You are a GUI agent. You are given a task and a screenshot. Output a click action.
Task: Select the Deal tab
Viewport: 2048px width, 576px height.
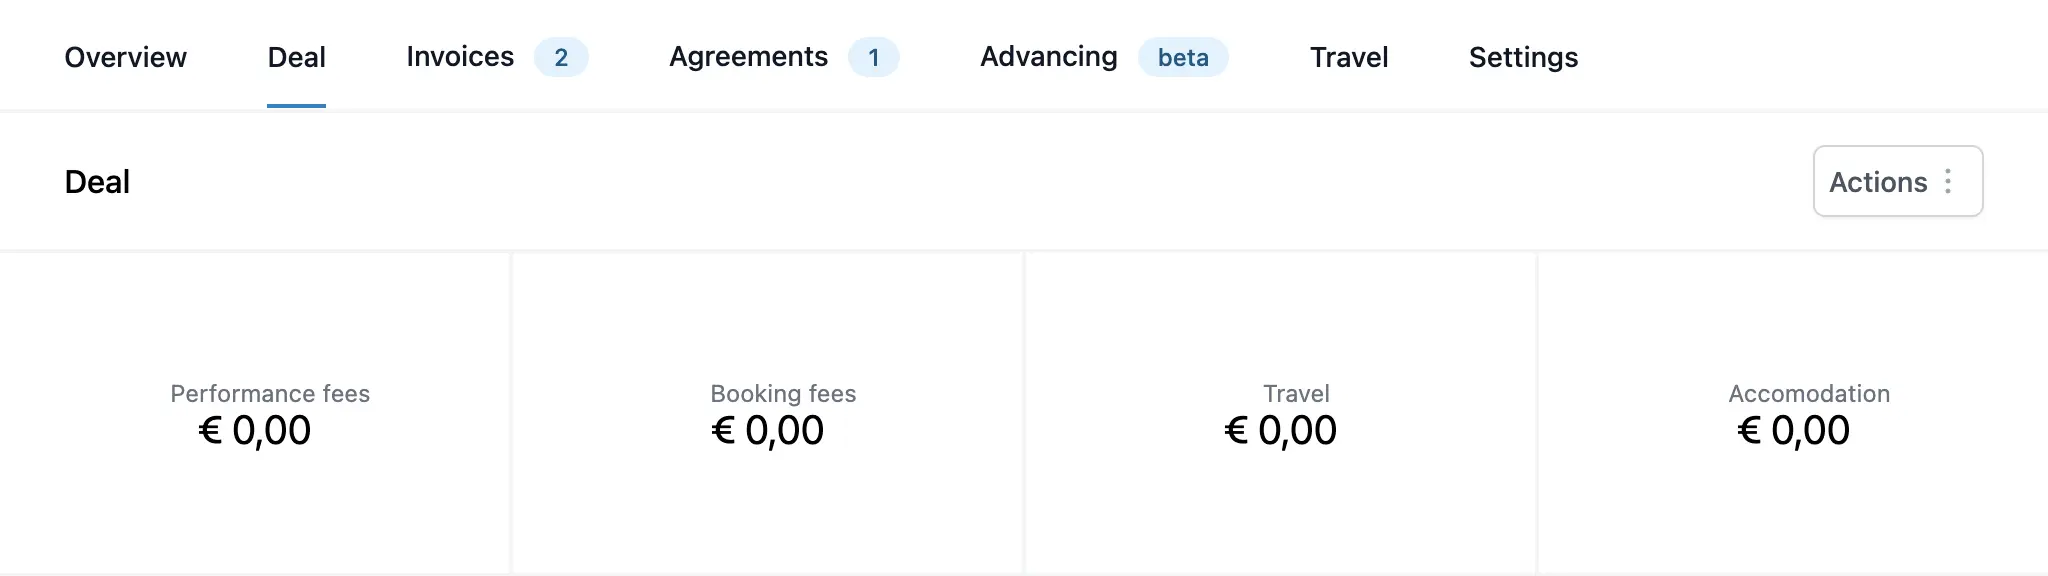click(x=296, y=57)
